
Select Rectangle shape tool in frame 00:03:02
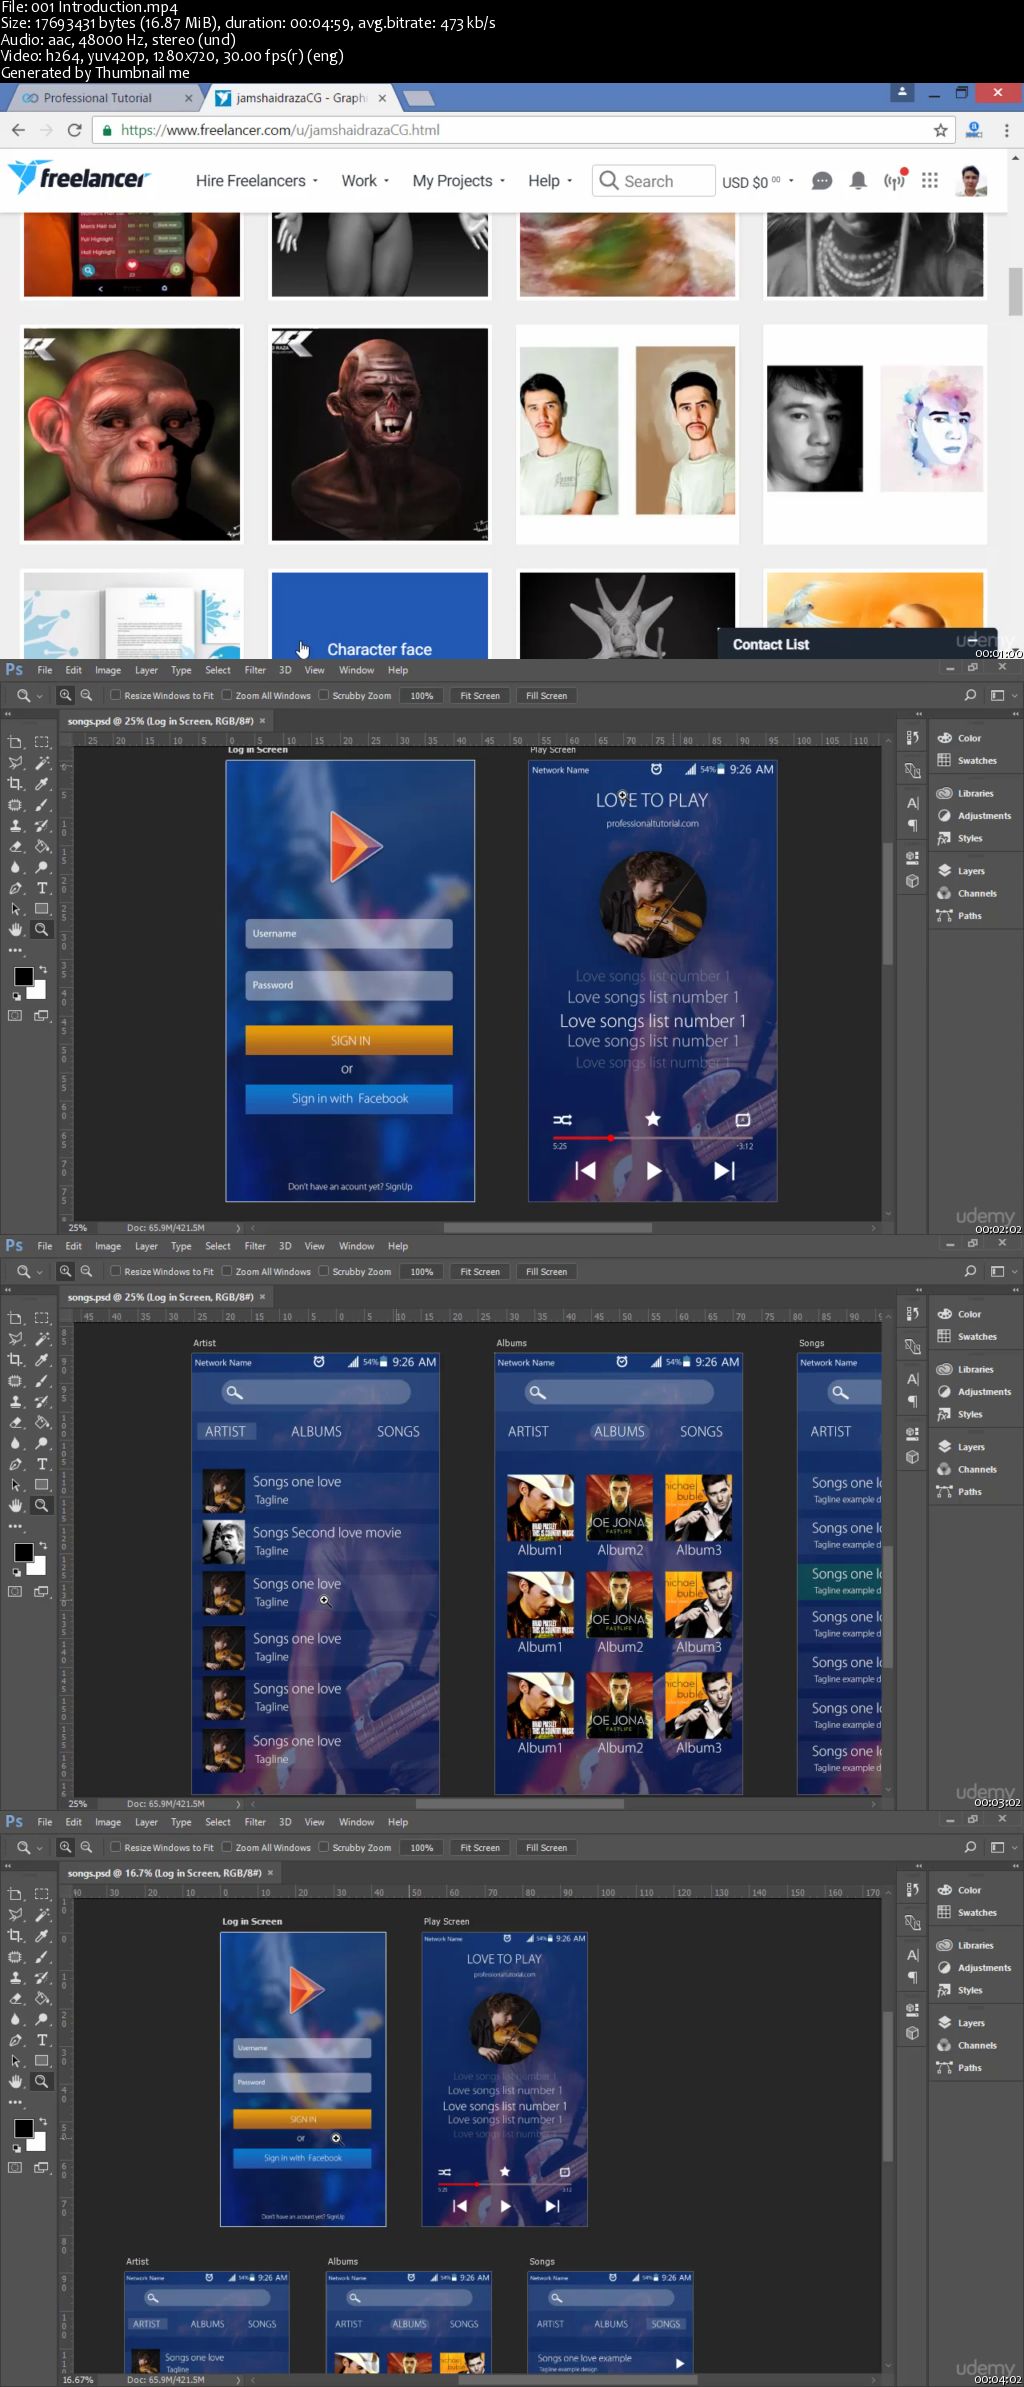42,1485
